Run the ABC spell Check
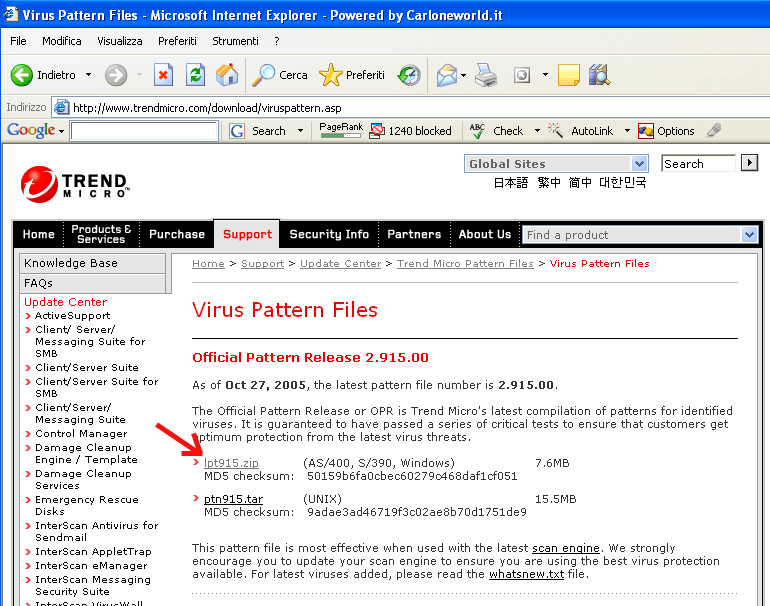This screenshot has width=770, height=606. tap(496, 131)
